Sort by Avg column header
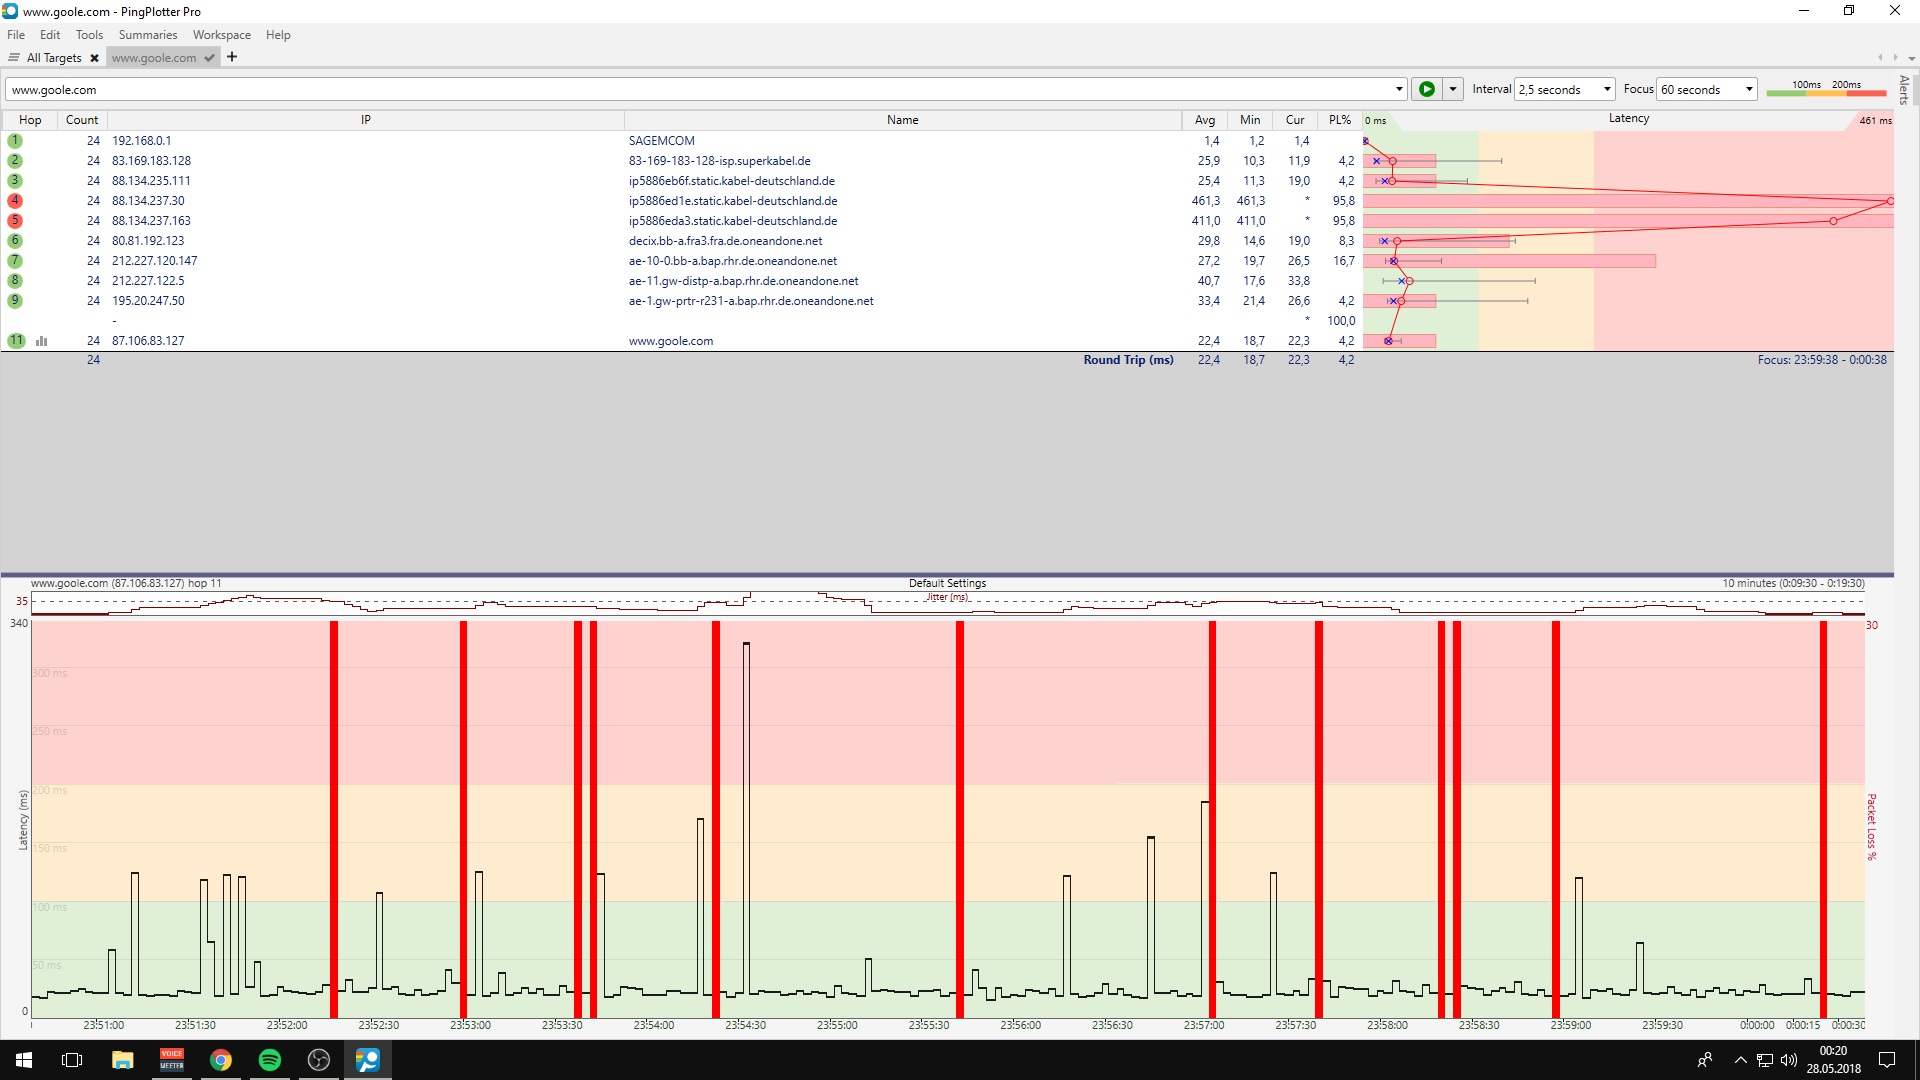This screenshot has height=1080, width=1920. coord(1205,120)
